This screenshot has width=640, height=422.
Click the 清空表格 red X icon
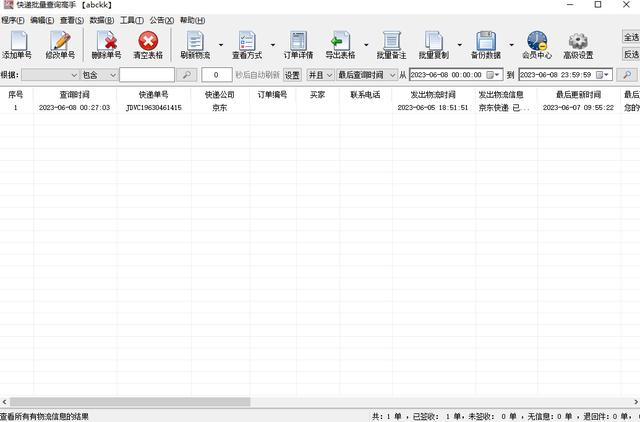coord(148,44)
